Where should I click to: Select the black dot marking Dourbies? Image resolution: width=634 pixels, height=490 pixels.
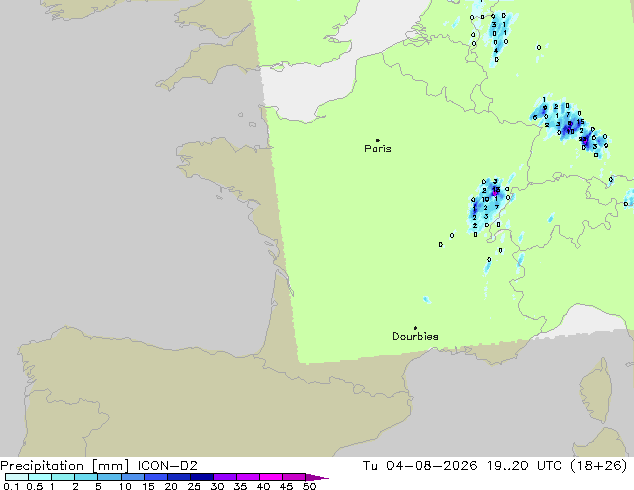click(415, 328)
